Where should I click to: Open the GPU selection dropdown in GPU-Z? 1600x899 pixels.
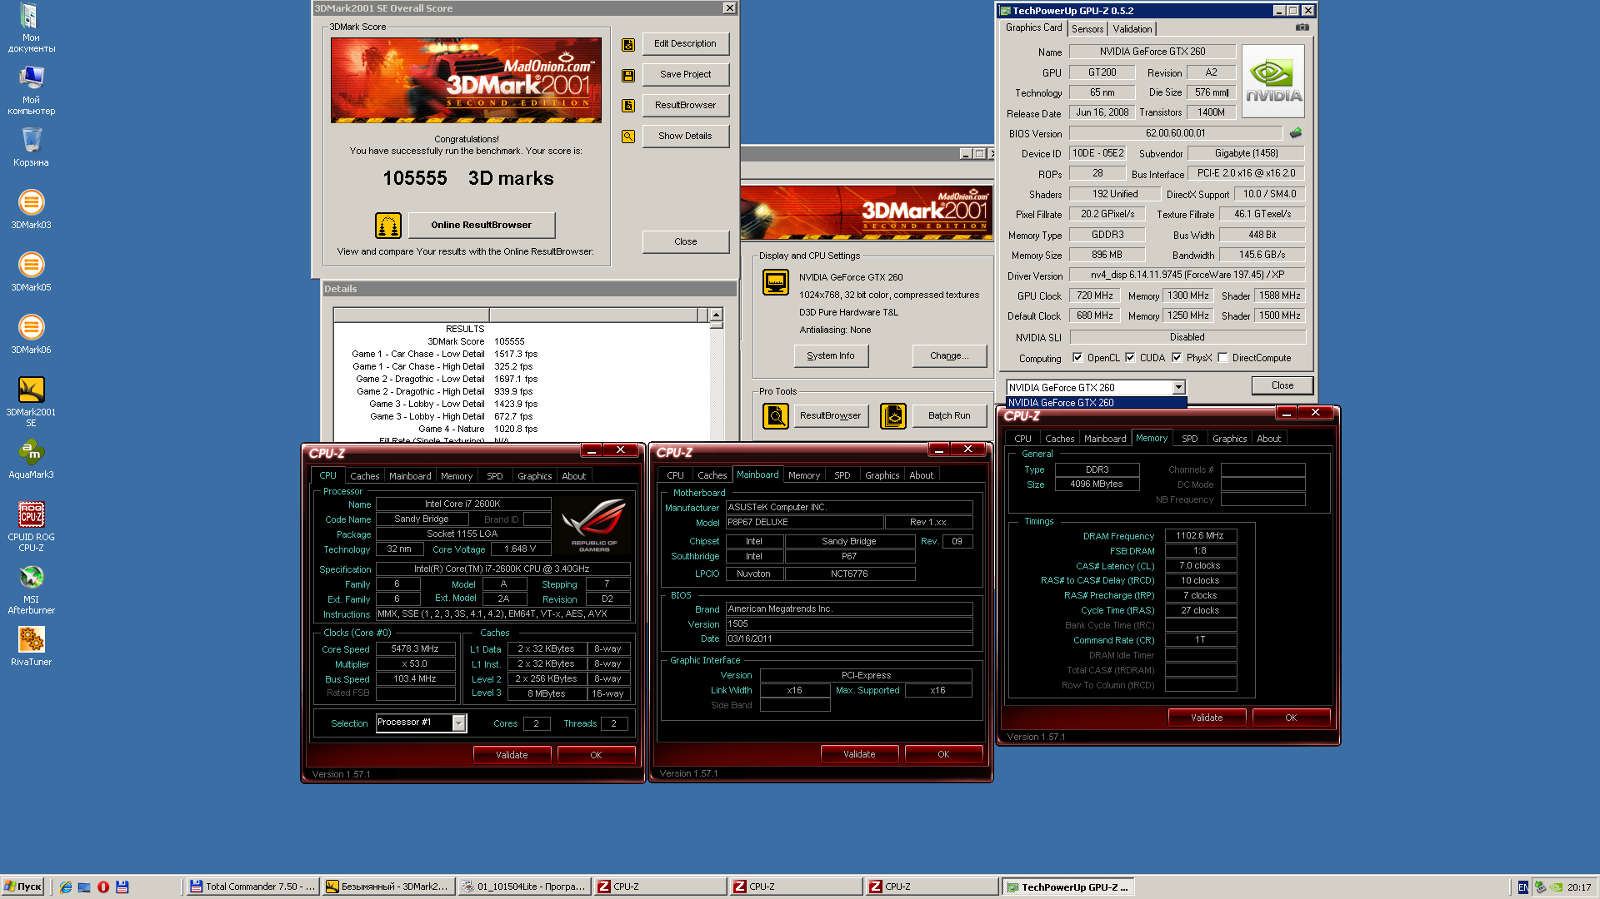pos(1178,387)
